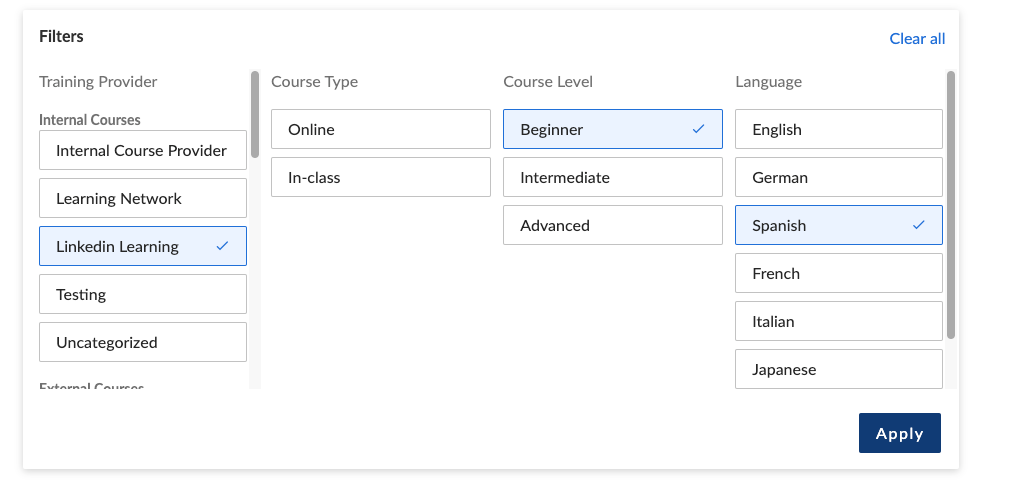Choose English language filter
The width and height of the screenshot is (1035, 486).
[x=838, y=129]
